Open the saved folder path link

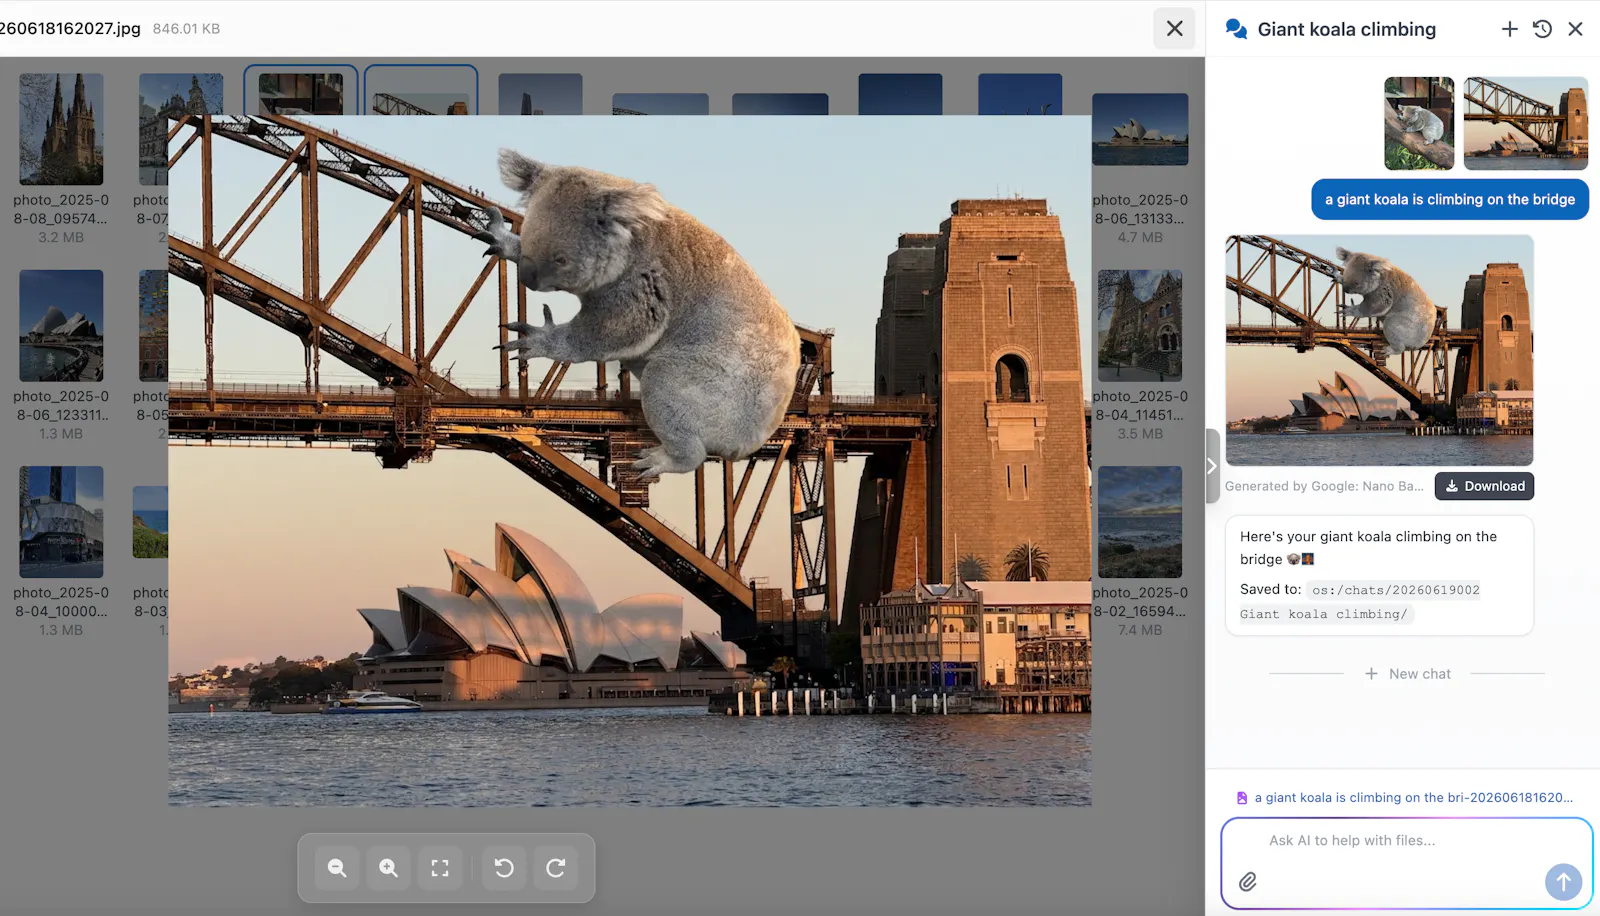pyautogui.click(x=1360, y=602)
